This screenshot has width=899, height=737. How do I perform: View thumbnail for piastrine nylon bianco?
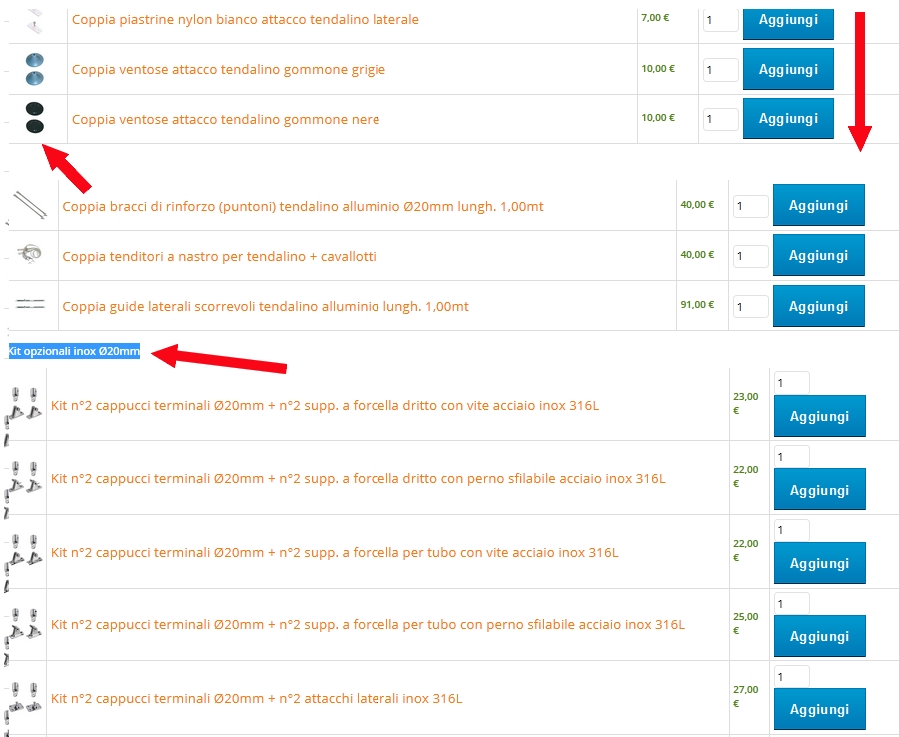click(35, 21)
